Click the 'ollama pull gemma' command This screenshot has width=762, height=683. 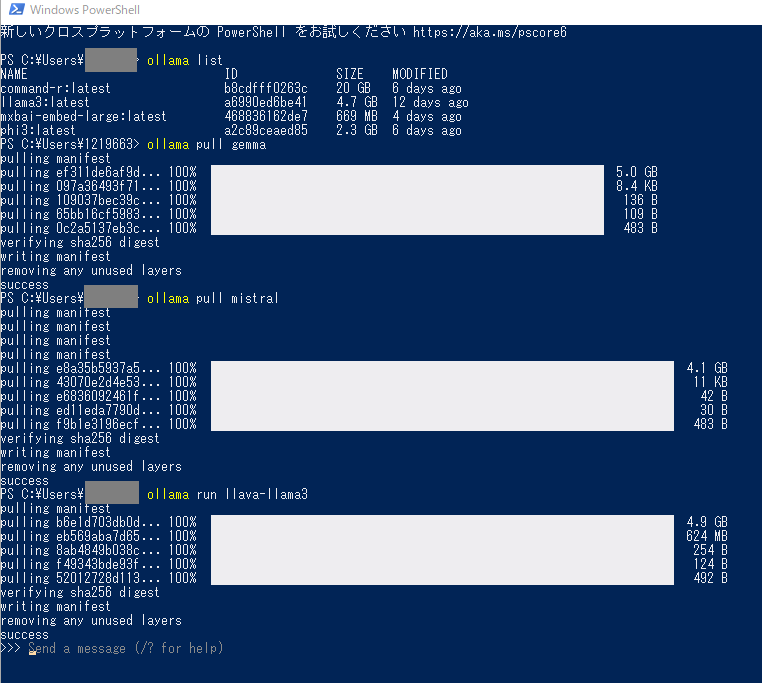207,145
